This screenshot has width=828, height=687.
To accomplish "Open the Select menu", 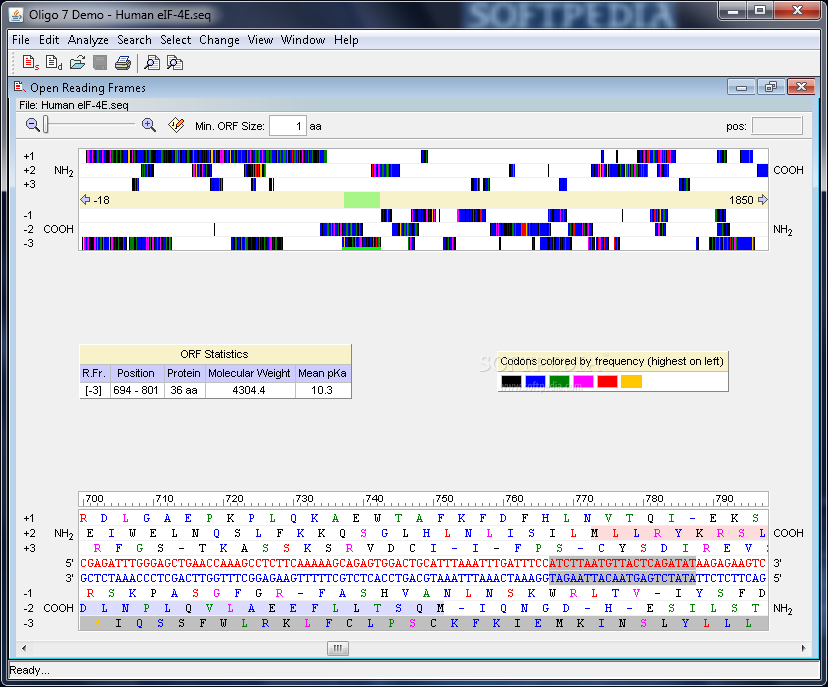I will coord(175,40).
